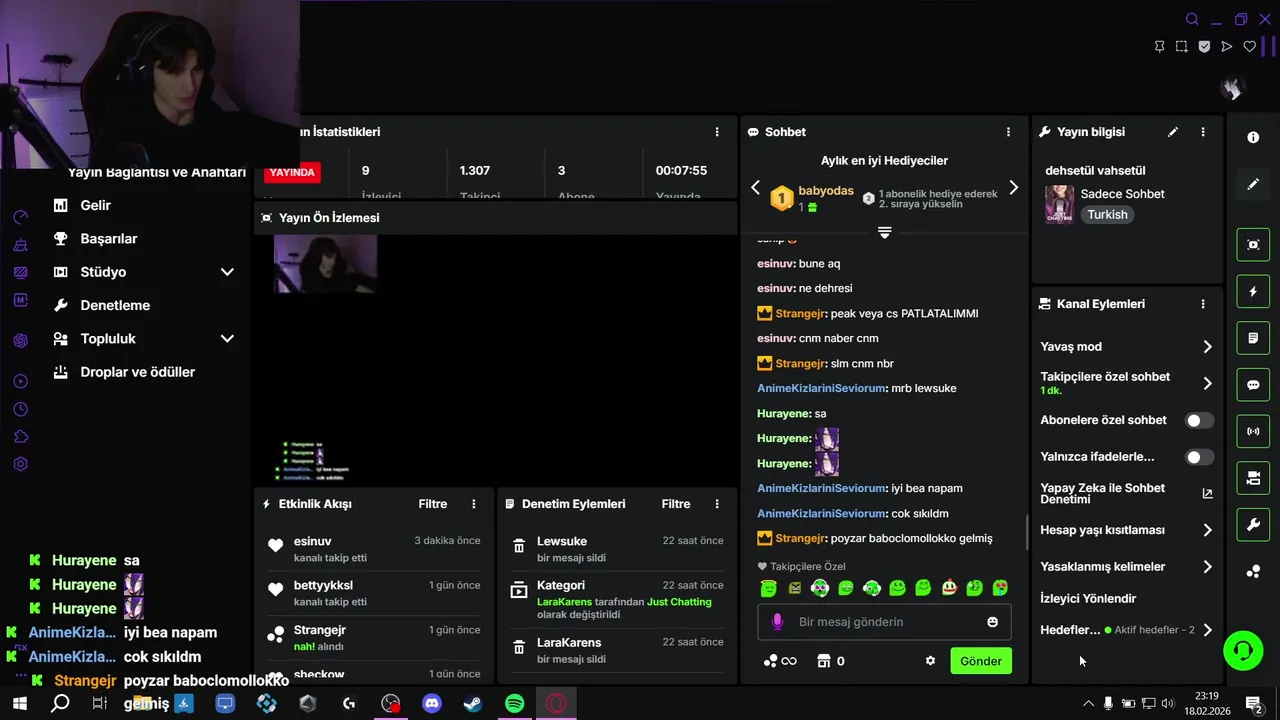Open Yapay Zeka ile Sohbet Denetimi link
The width and height of the screenshot is (1280, 720).
pyautogui.click(x=1207, y=493)
